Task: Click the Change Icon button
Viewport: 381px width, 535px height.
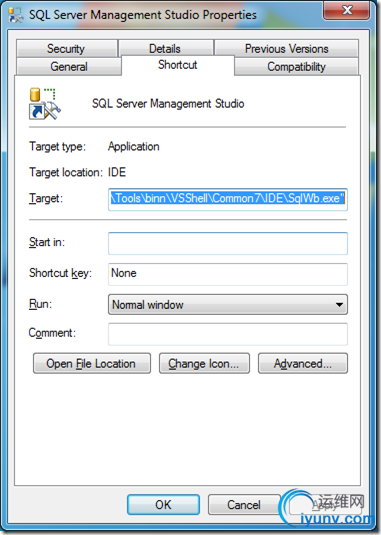Action: (204, 363)
